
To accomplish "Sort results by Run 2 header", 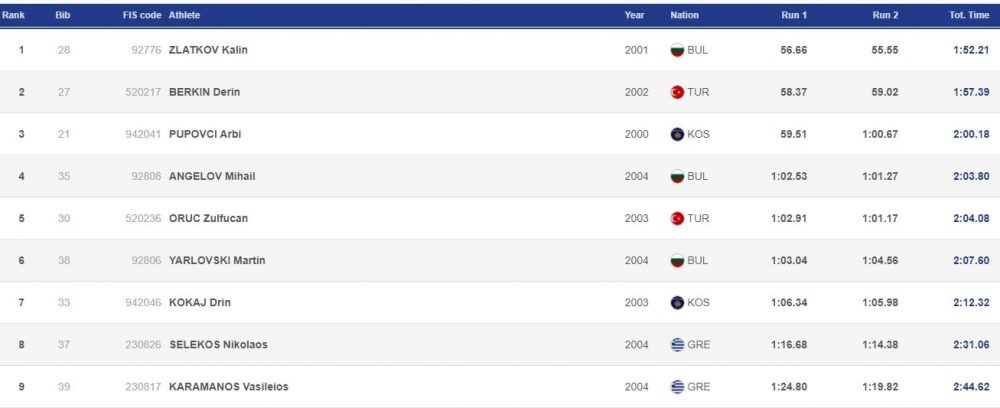I will click(x=885, y=15).
